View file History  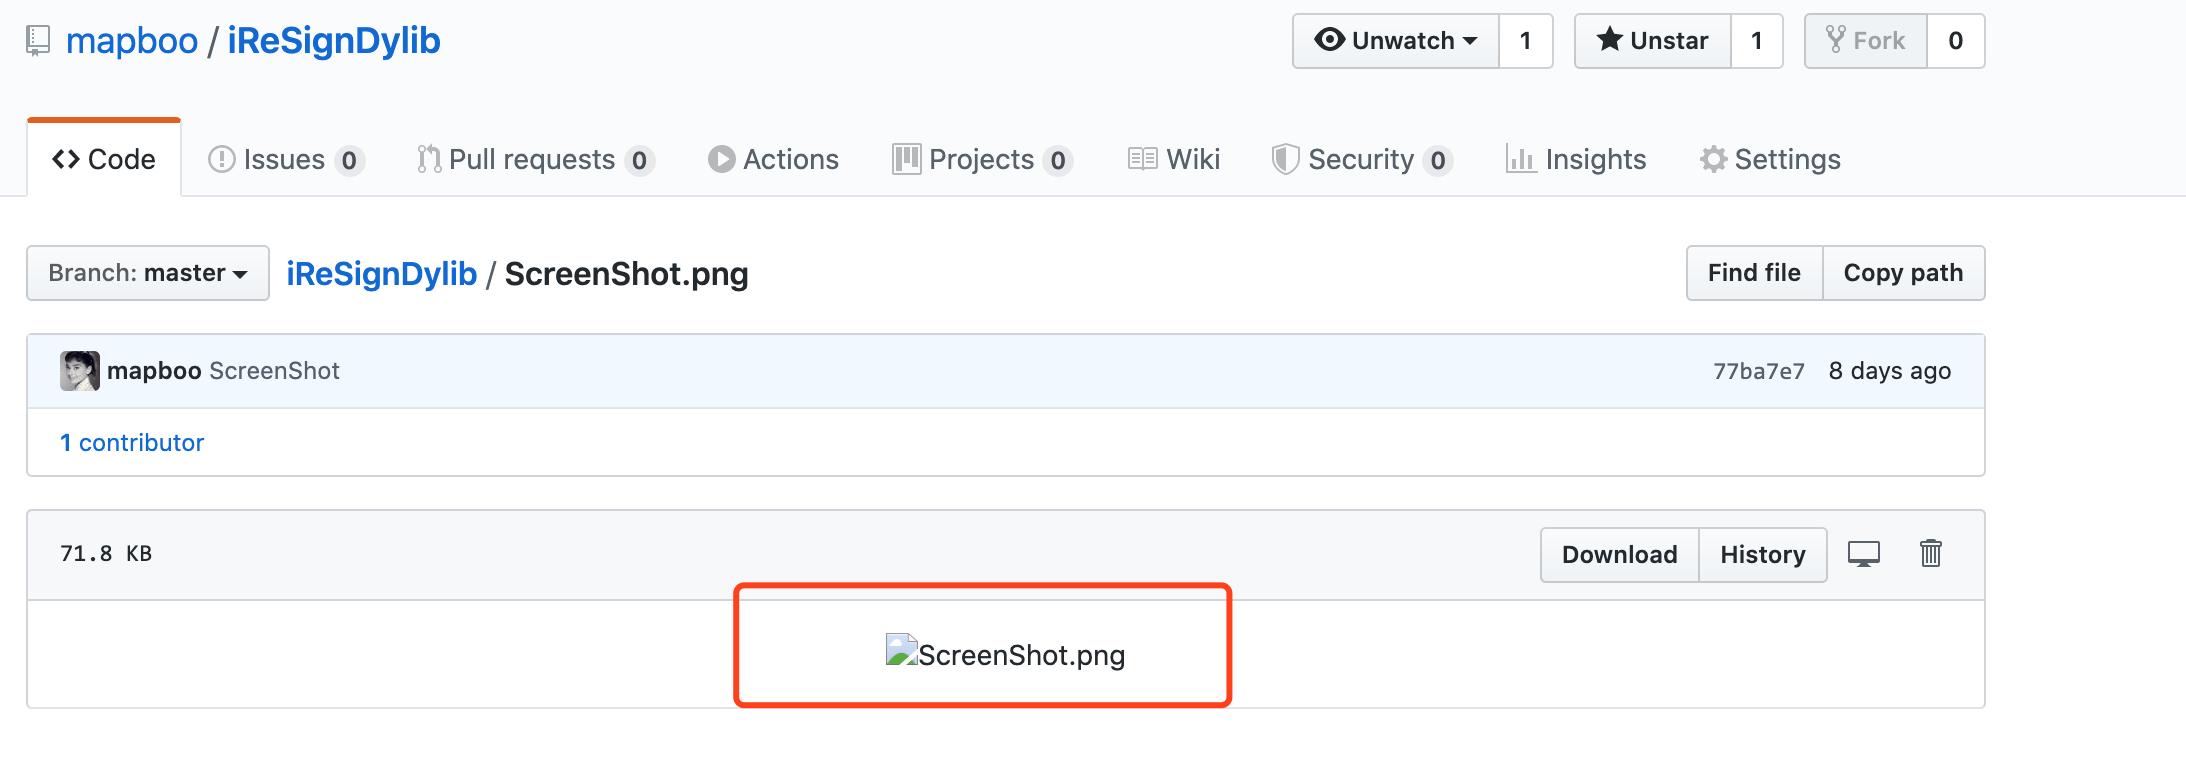1763,555
